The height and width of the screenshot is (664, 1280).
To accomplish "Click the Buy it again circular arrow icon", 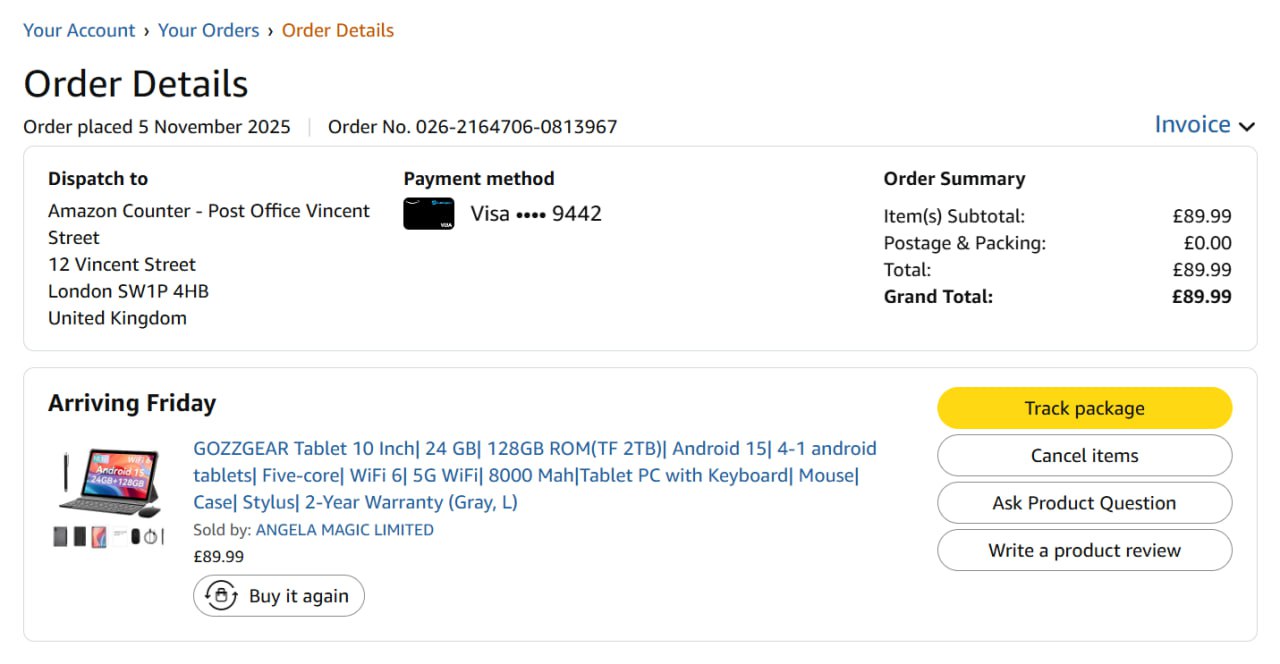I will pos(220,596).
